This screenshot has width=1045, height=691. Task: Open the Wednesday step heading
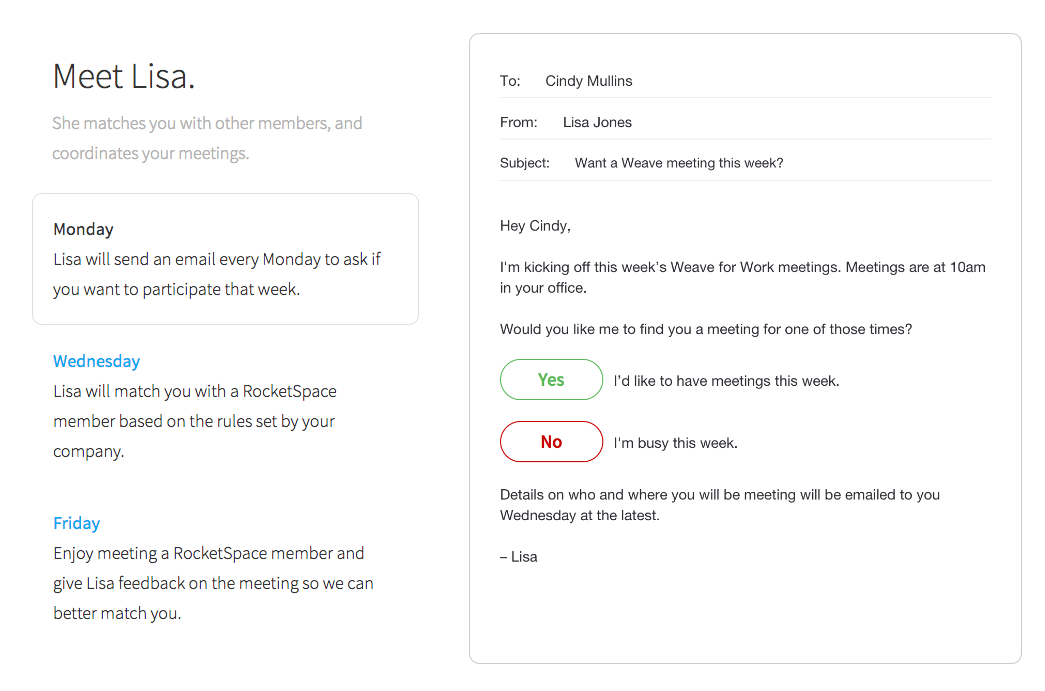[x=97, y=361]
